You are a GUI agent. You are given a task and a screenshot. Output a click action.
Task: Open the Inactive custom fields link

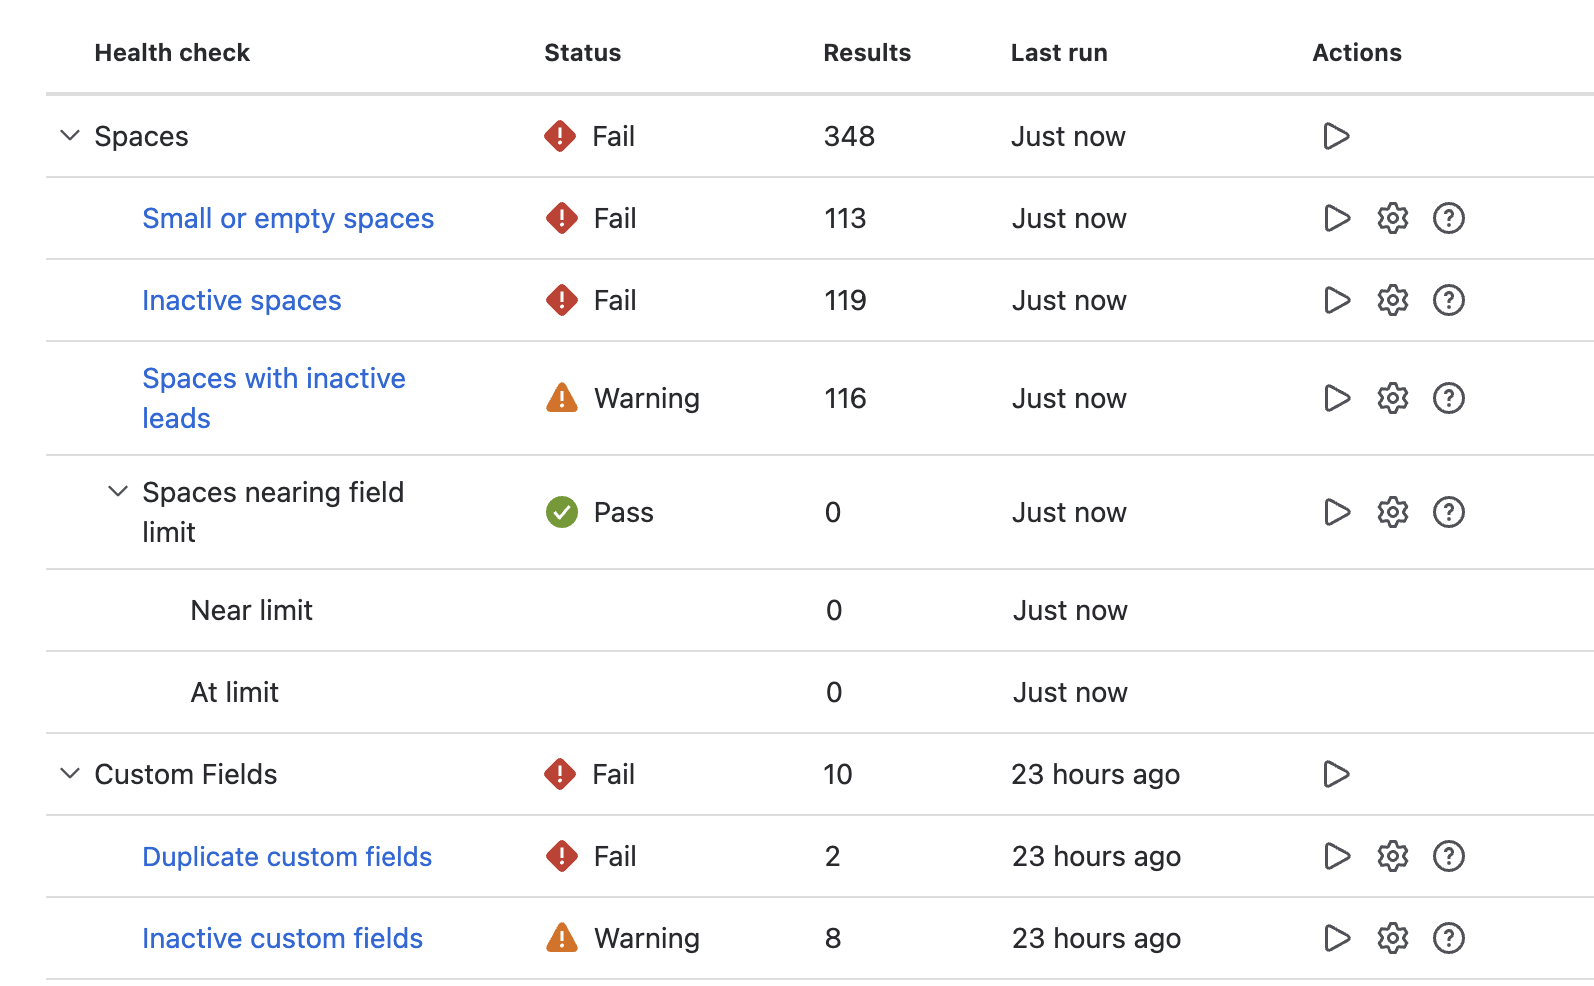pos(282,938)
